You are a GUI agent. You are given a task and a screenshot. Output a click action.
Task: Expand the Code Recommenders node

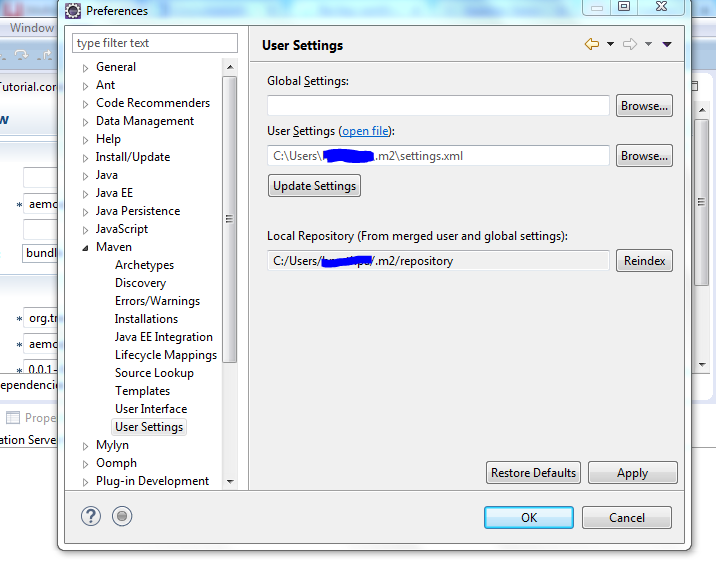tap(85, 105)
